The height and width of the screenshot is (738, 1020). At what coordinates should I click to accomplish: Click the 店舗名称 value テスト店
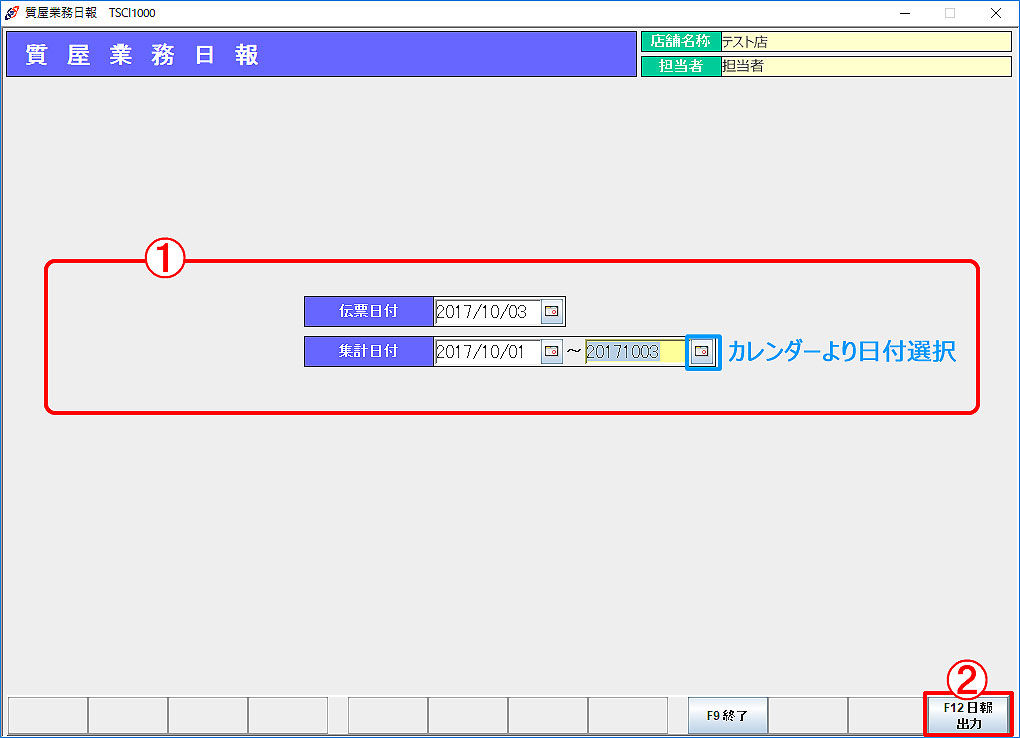click(x=866, y=42)
